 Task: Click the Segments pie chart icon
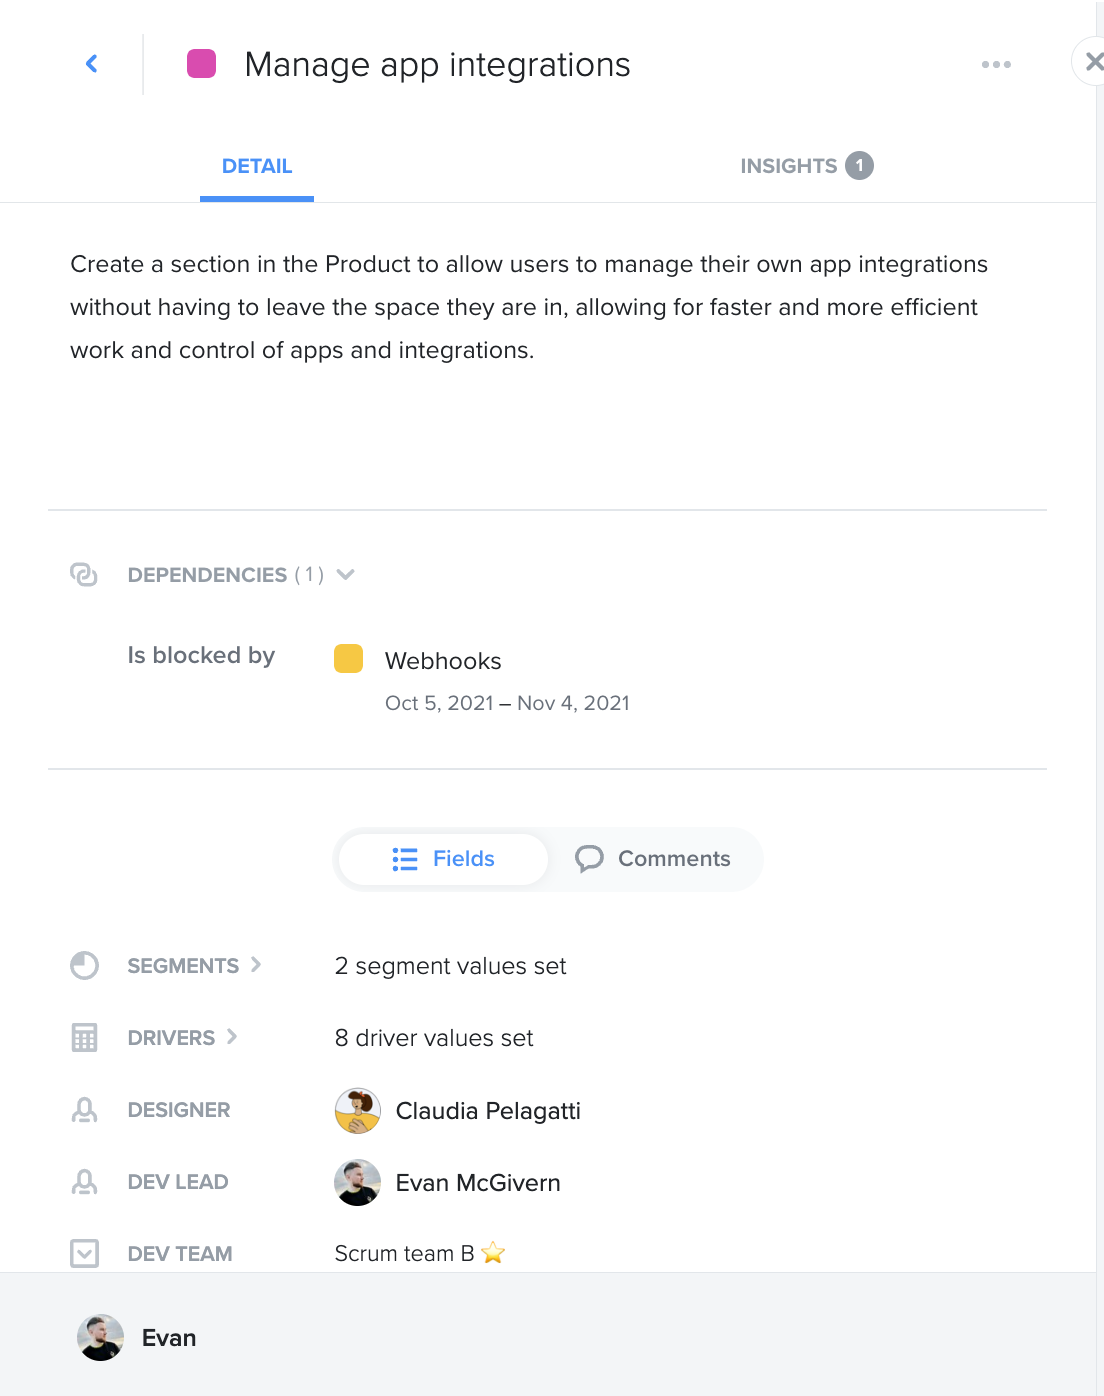pyautogui.click(x=85, y=965)
